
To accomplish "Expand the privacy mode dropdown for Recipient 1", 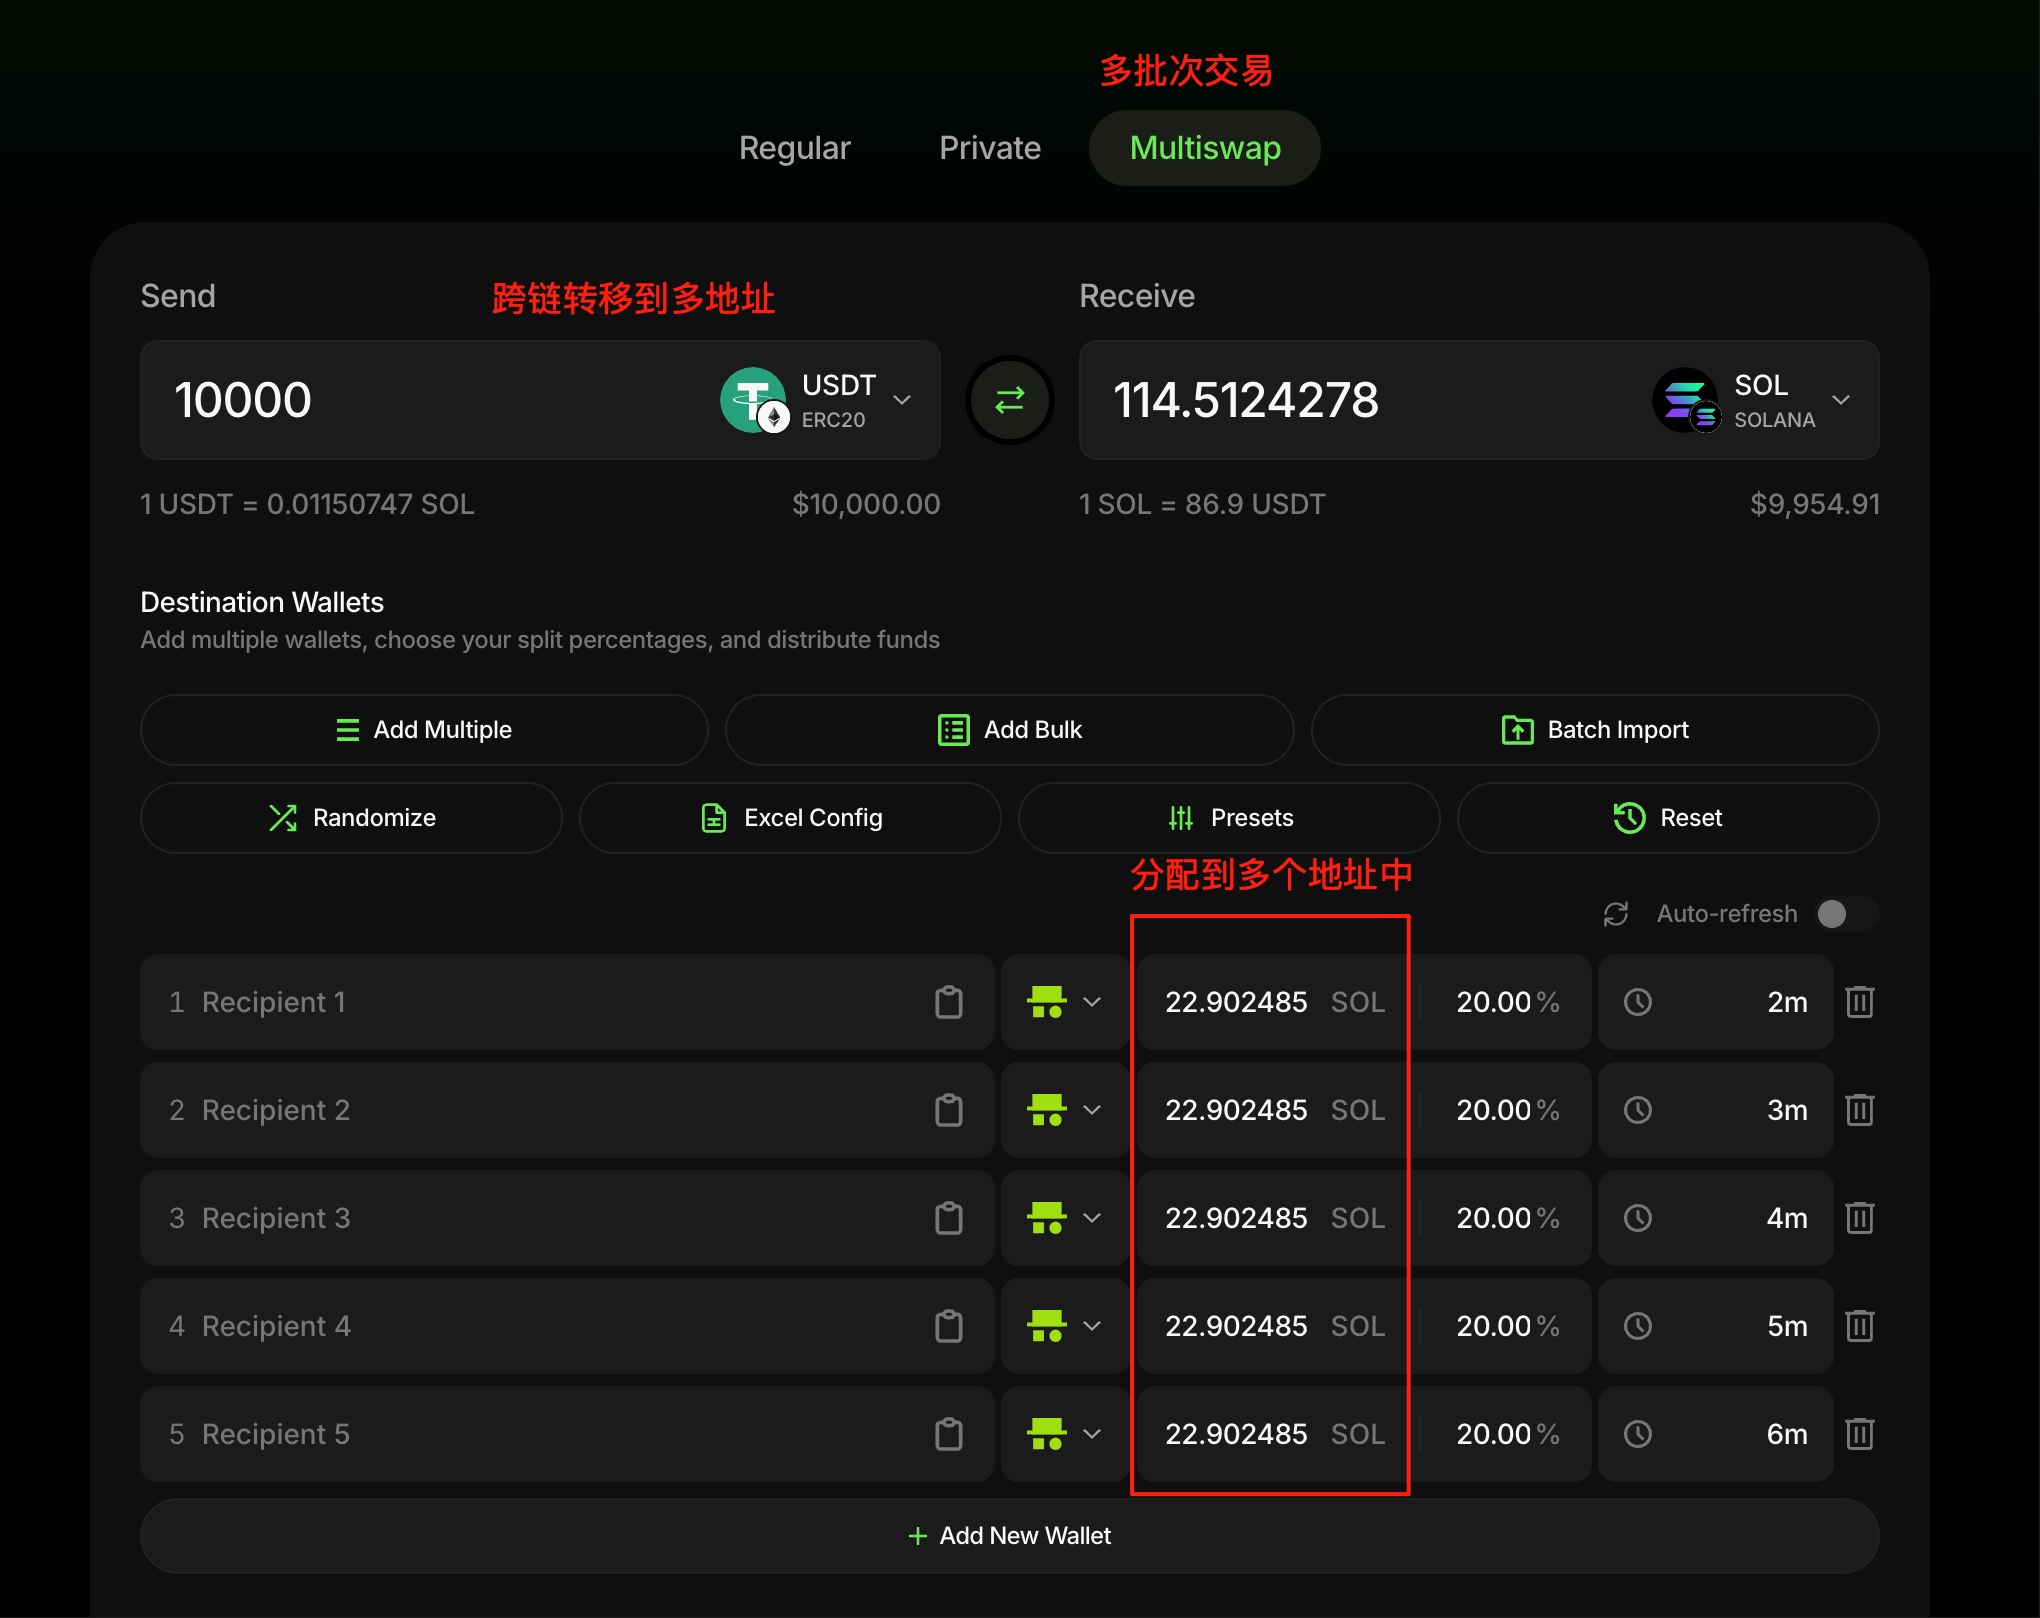I will (1065, 1002).
